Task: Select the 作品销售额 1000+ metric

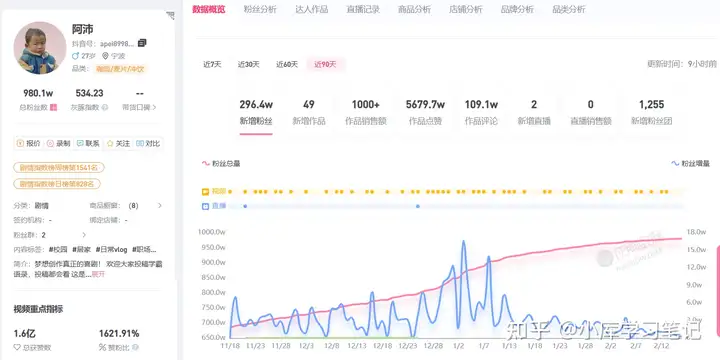Action: click(366, 113)
